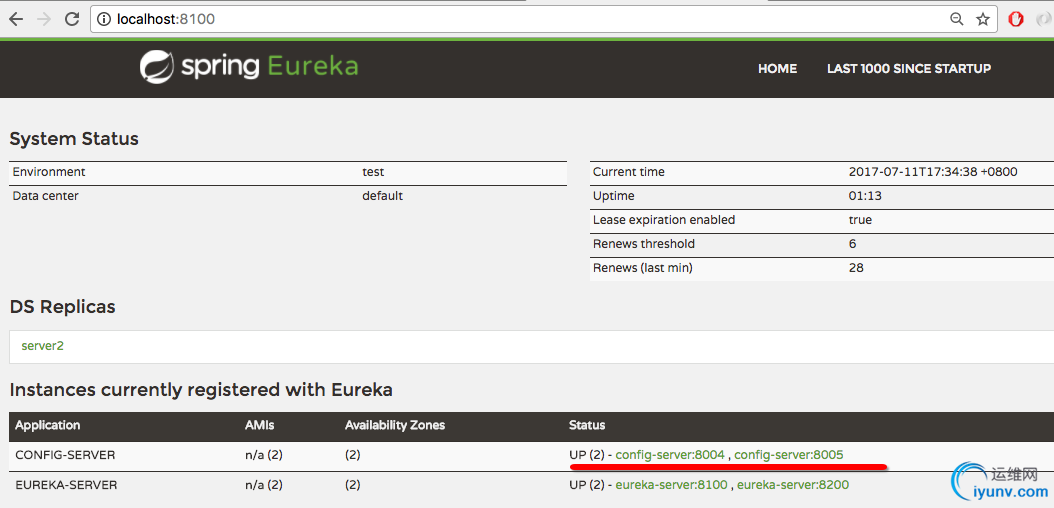Click the System Status heading
The height and width of the screenshot is (508, 1054).
pos(74,139)
